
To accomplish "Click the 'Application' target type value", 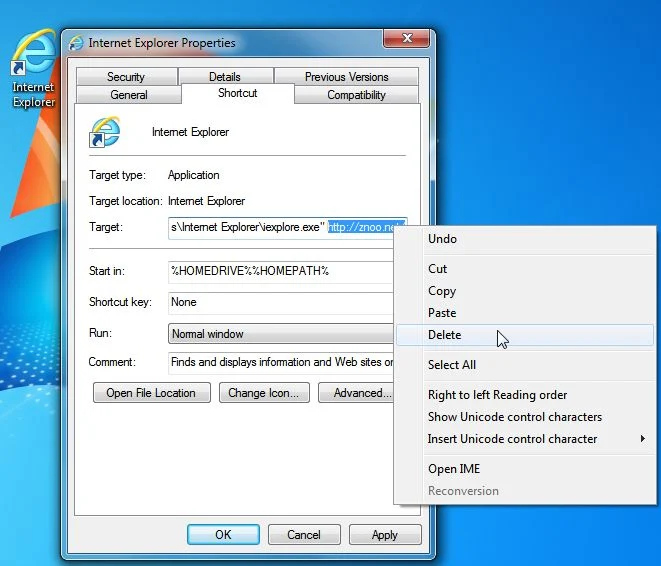I will [x=193, y=175].
